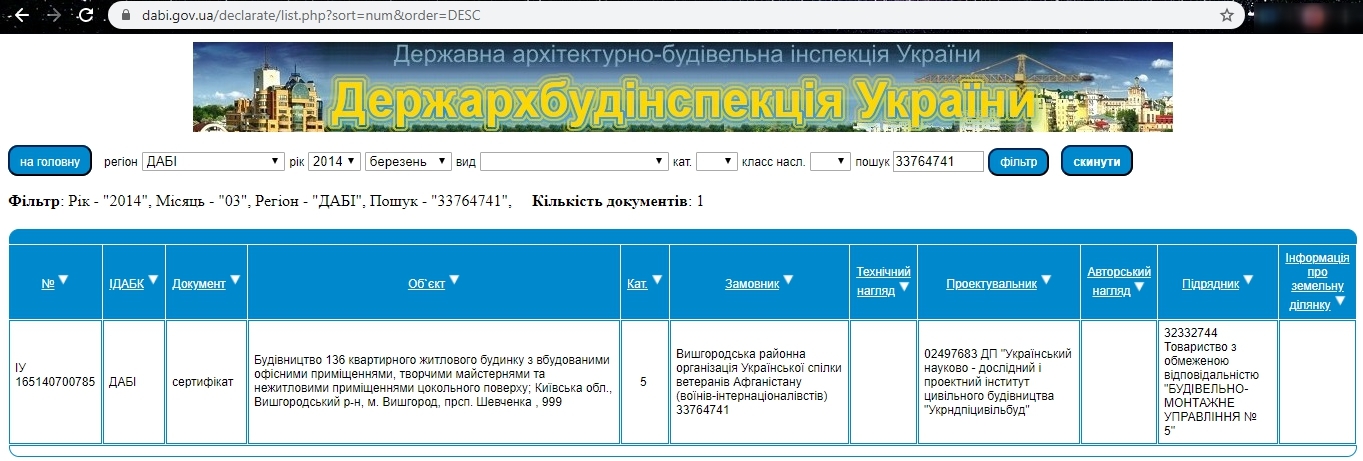Click sort arrow next to Інформація про земельну ділянку

click(1340, 300)
